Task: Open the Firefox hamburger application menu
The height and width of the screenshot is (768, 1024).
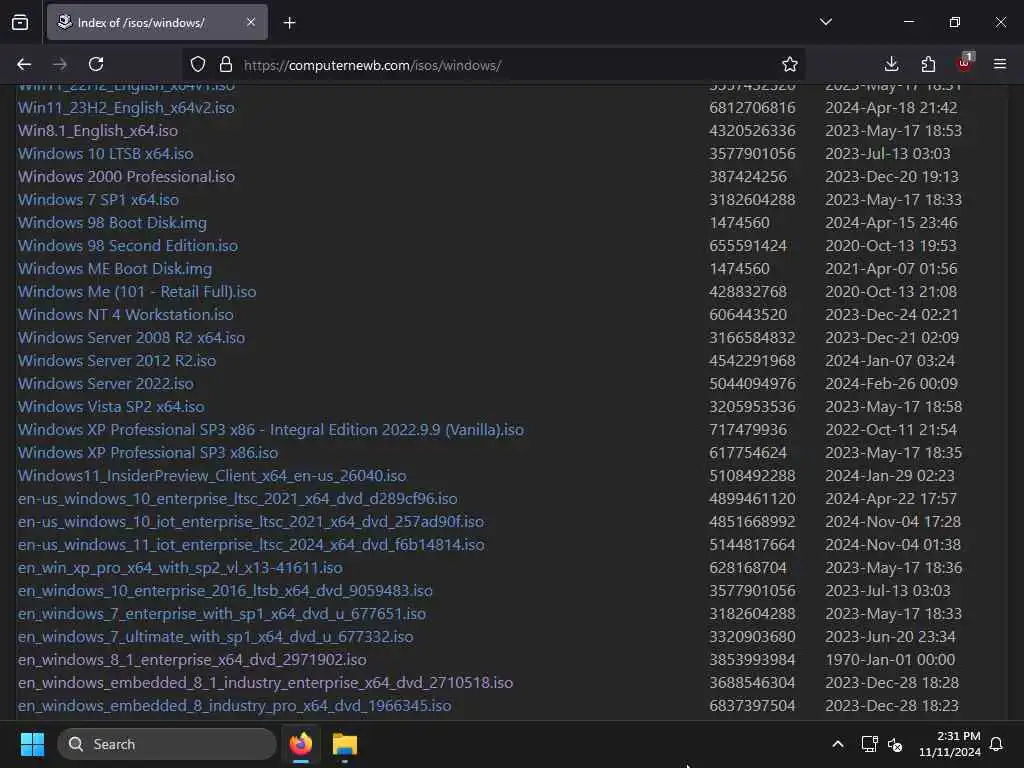Action: pos(1000,64)
